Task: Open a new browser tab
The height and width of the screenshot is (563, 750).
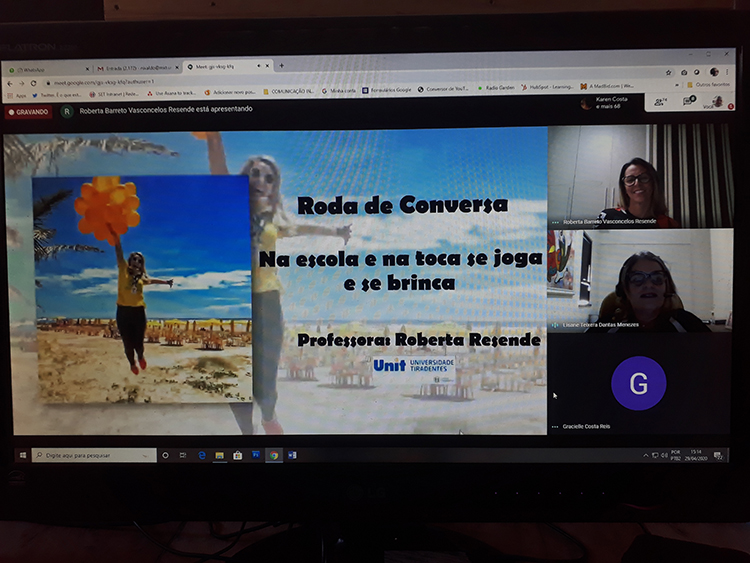Action: [x=281, y=66]
